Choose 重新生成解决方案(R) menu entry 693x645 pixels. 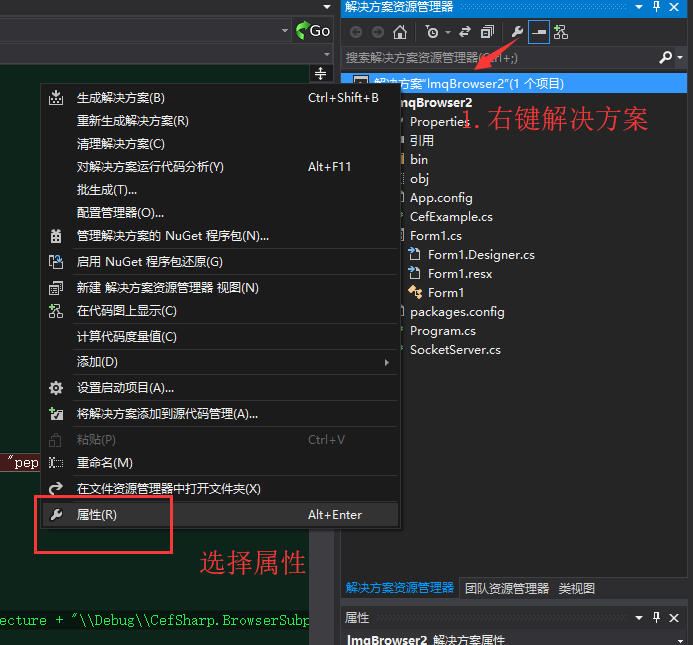[220, 121]
